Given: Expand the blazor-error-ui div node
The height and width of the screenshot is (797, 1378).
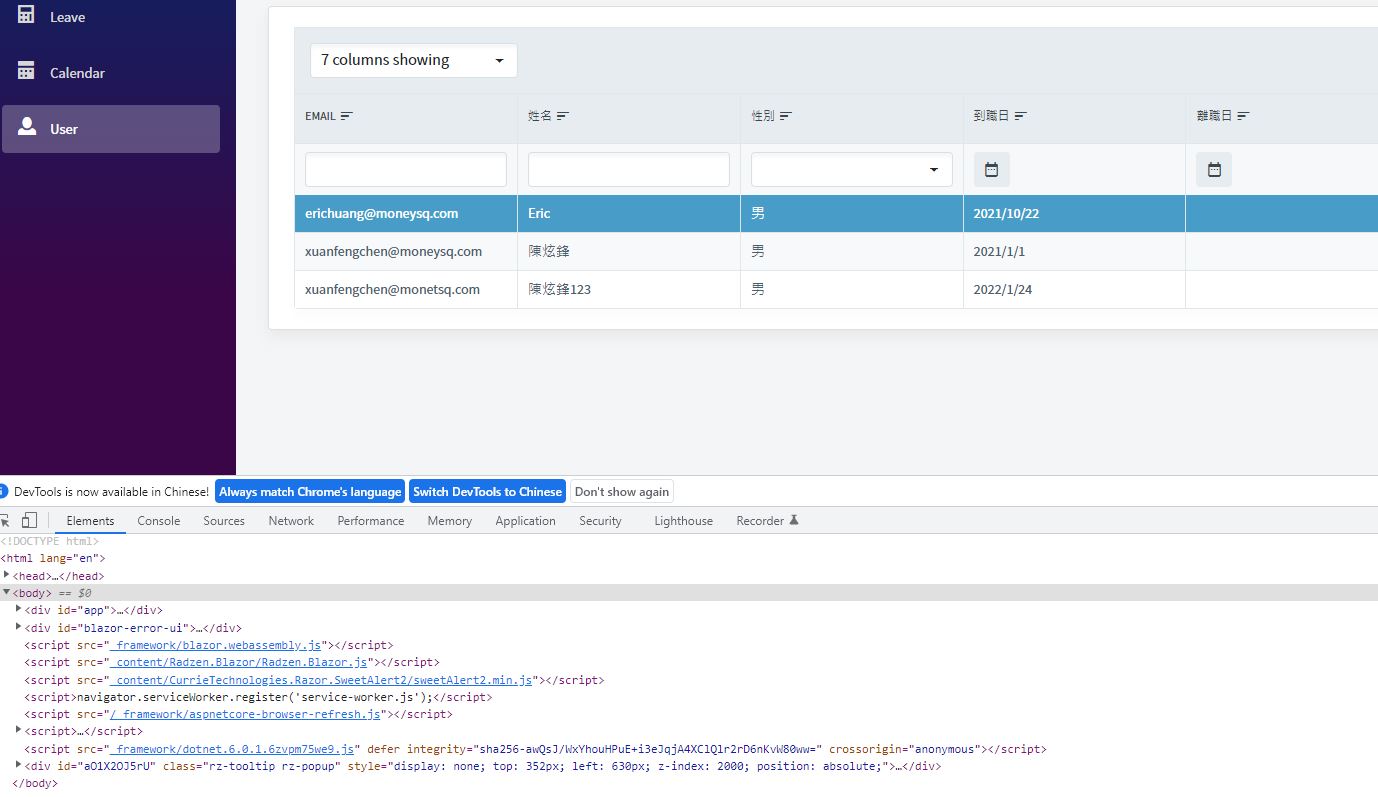Looking at the screenshot, I should (x=19, y=627).
